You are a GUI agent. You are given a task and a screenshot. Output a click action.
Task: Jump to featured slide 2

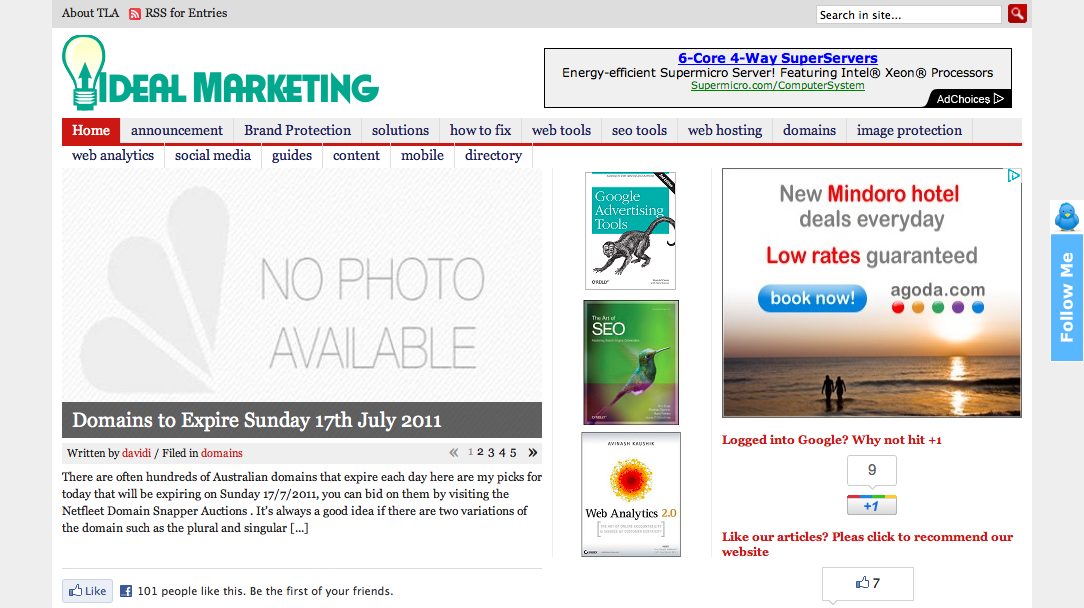point(480,452)
